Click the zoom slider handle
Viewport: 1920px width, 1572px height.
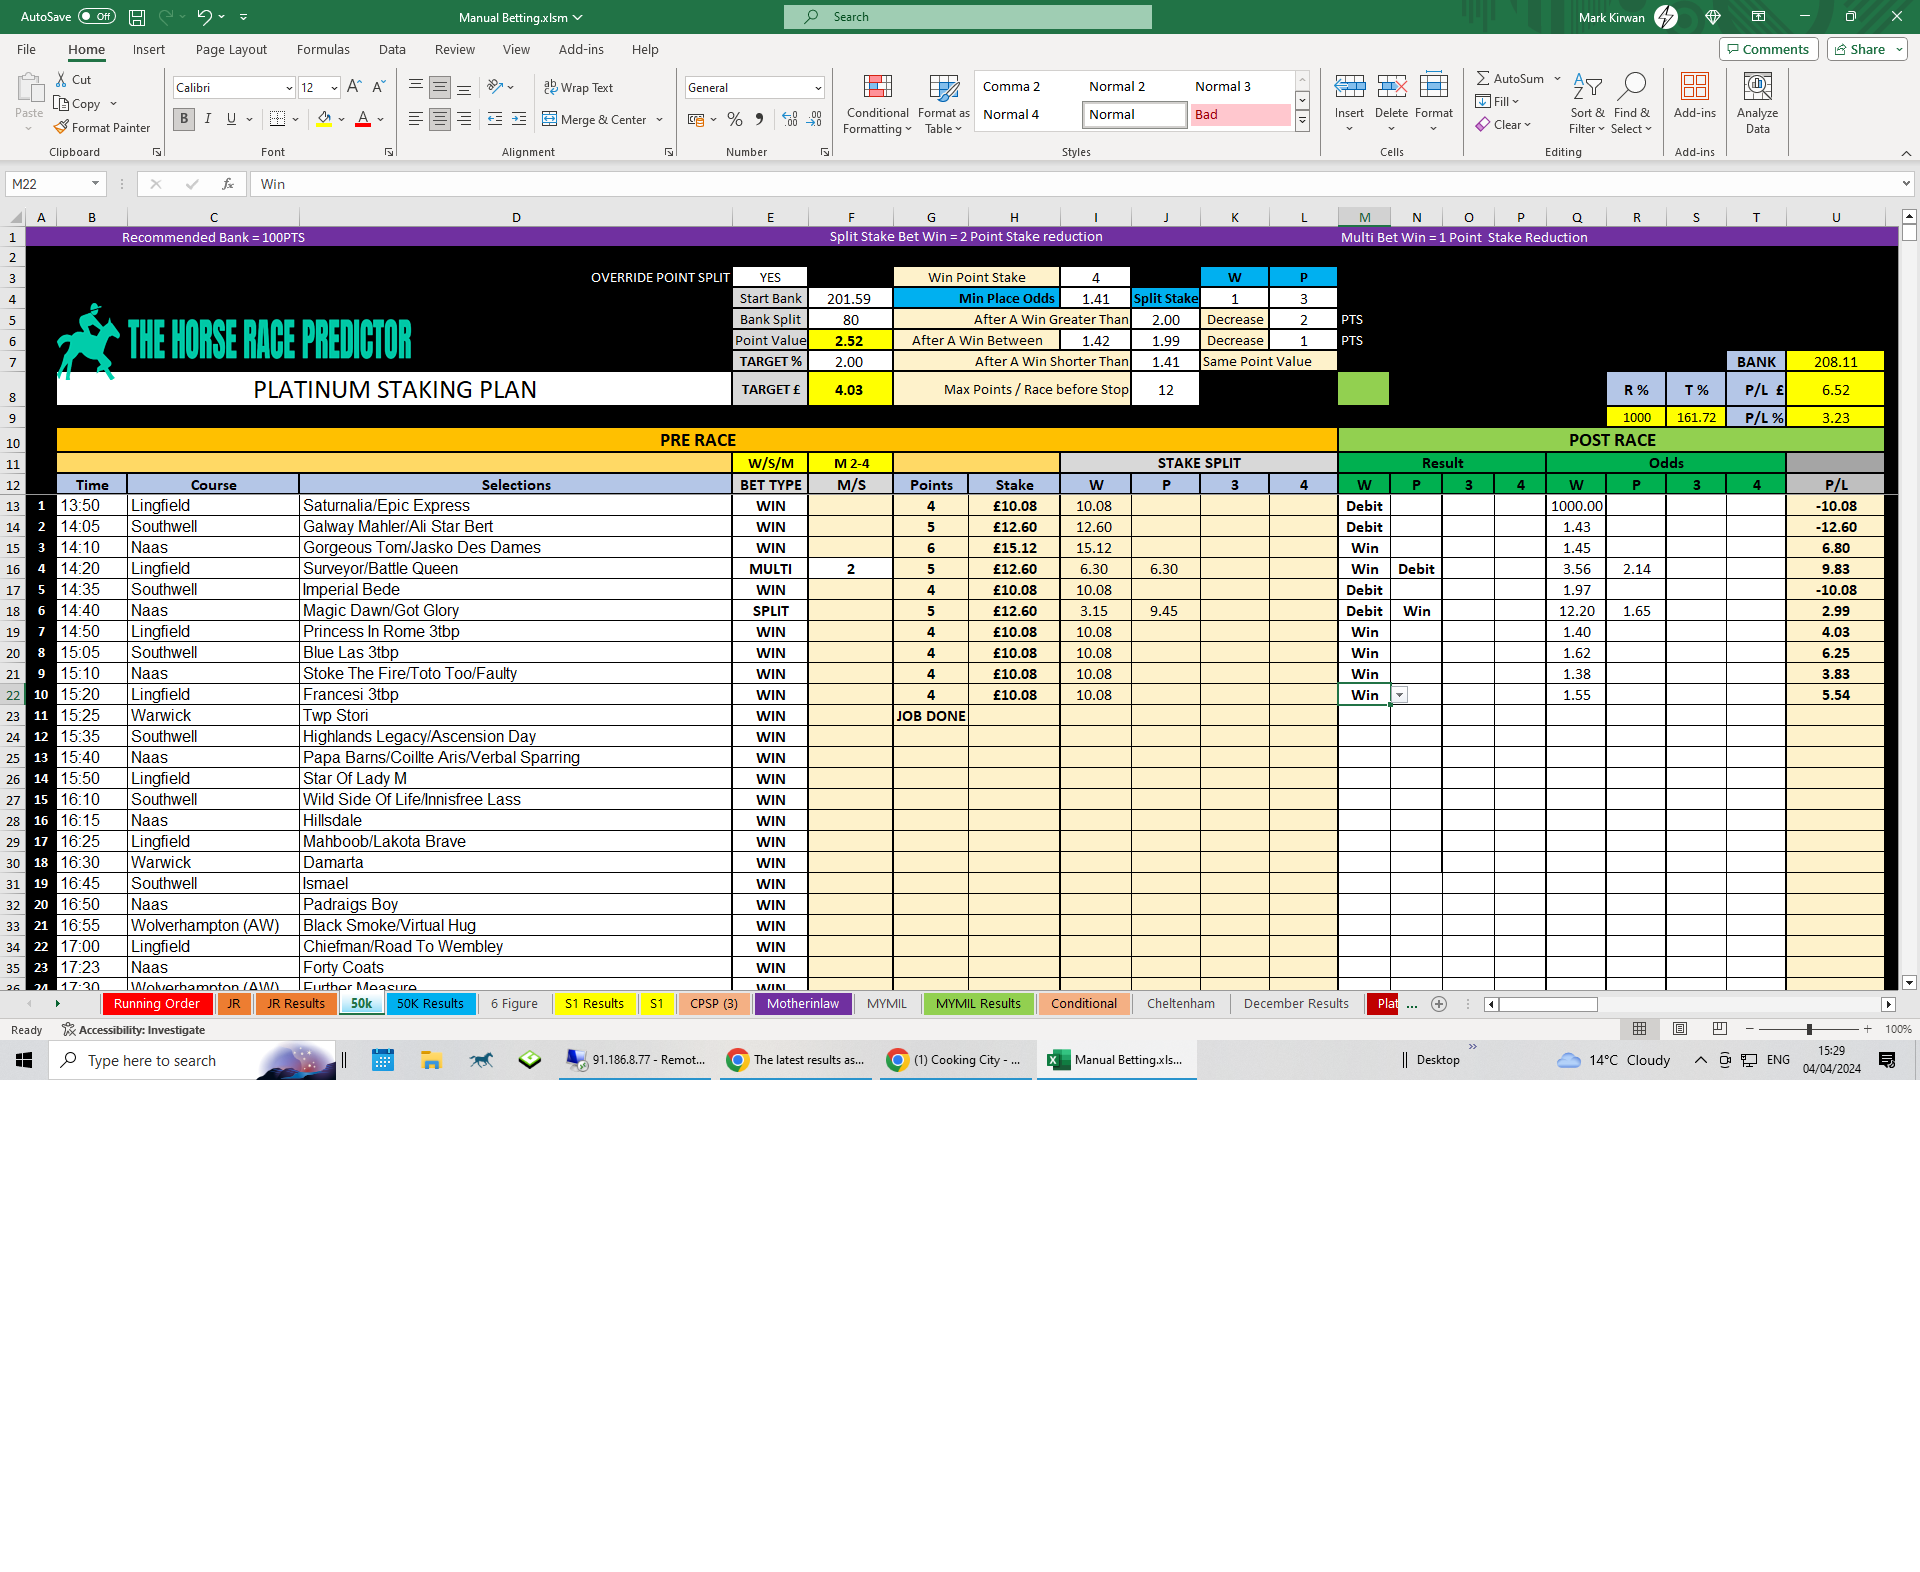[x=1809, y=1029]
